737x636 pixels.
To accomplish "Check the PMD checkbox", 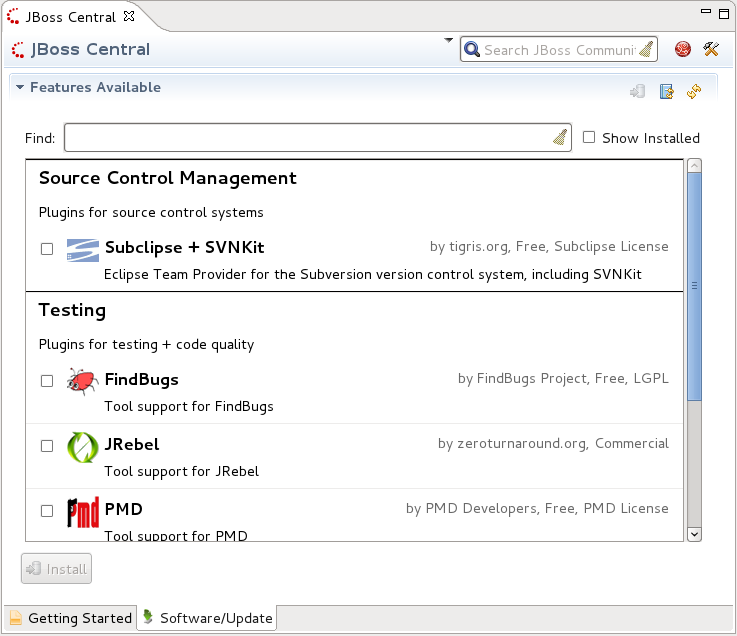I will click(47, 510).
